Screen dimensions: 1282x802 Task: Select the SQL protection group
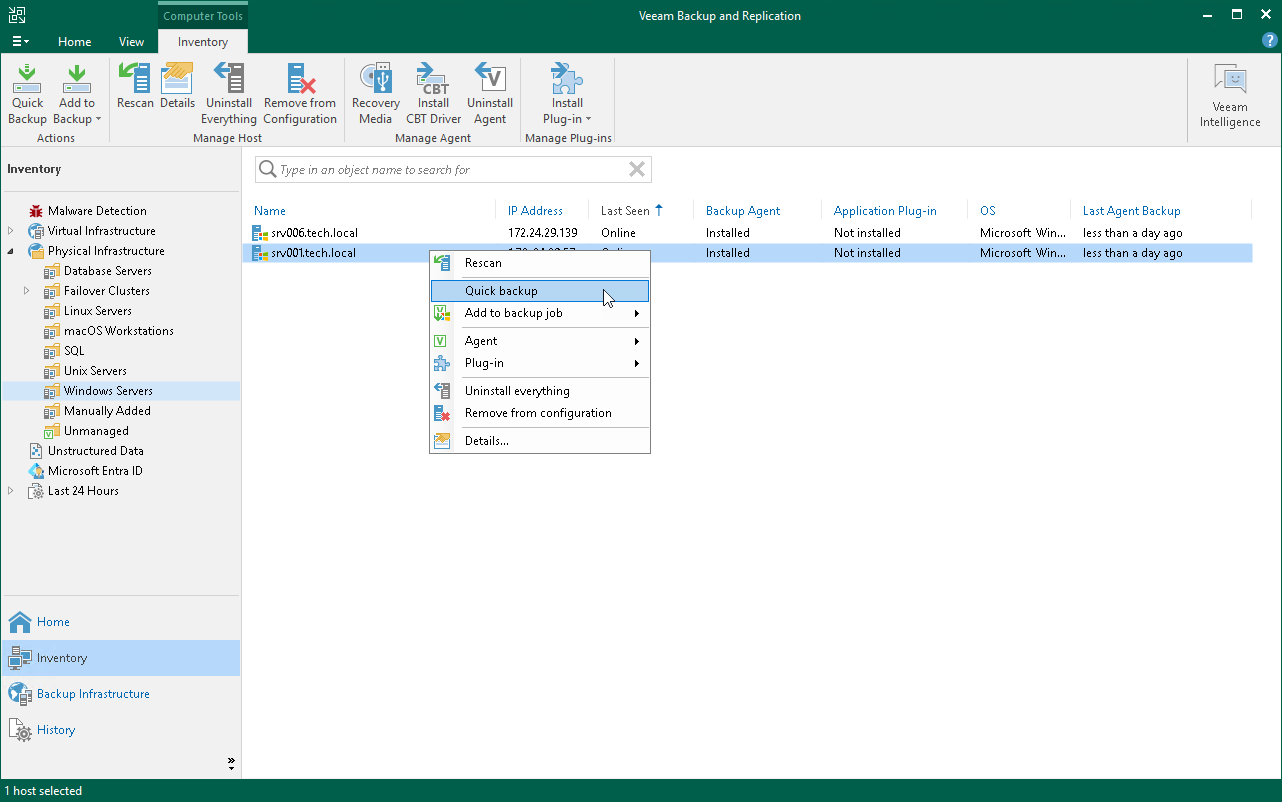[x=74, y=351]
